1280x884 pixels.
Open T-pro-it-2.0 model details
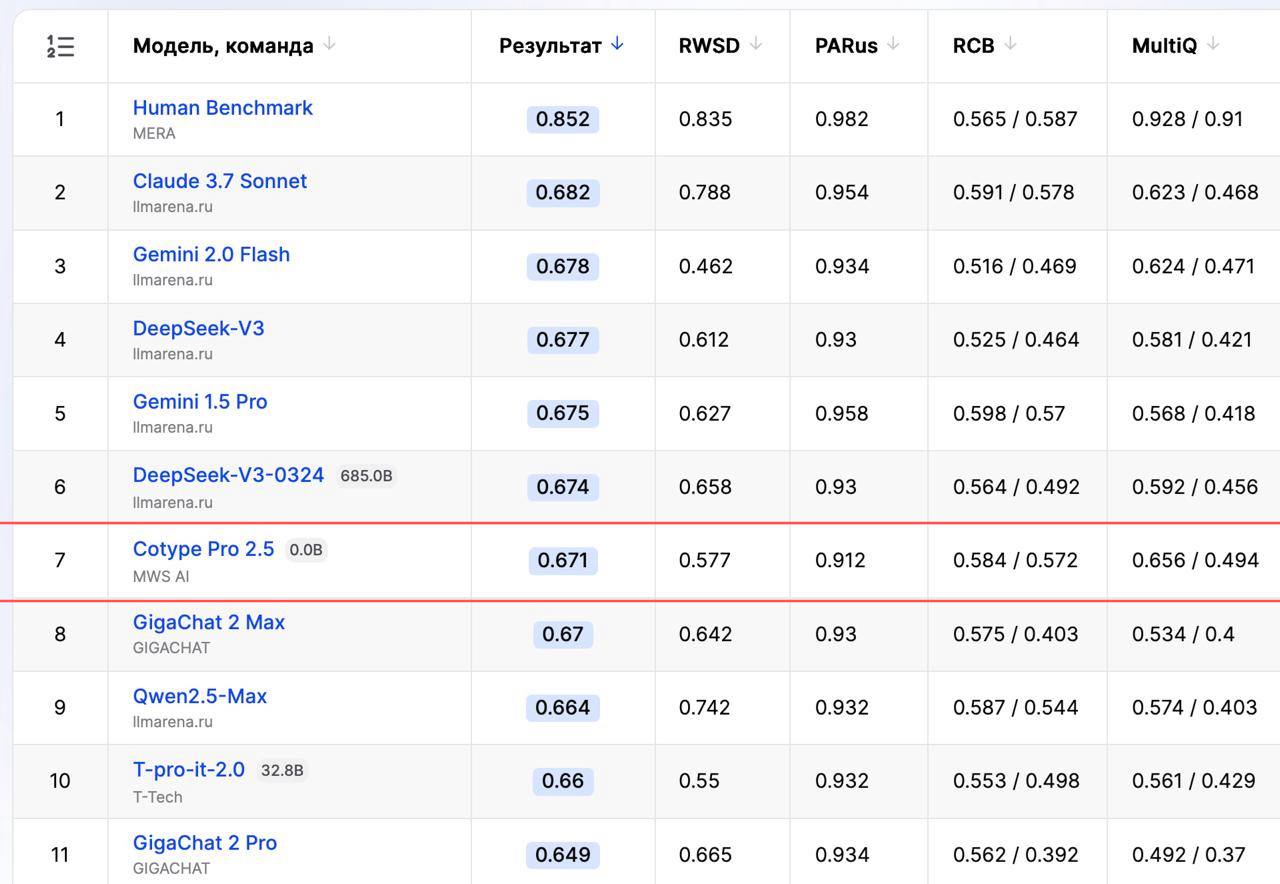tap(188, 769)
